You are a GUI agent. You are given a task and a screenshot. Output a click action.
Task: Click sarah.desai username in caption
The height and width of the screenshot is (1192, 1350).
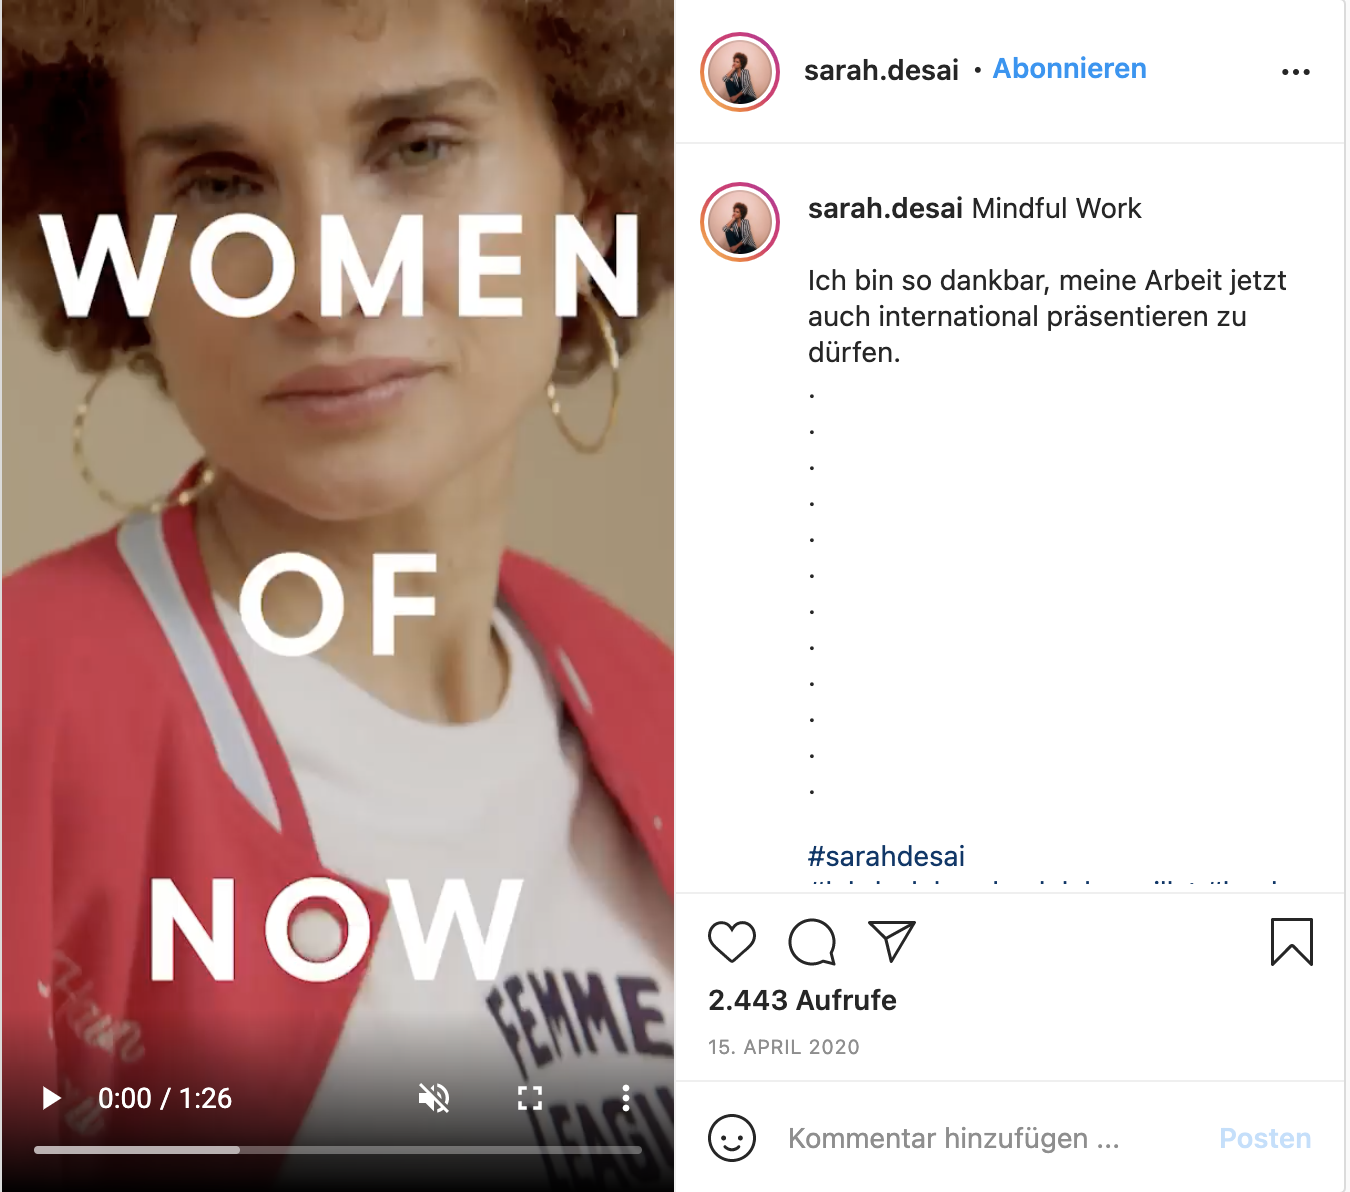[x=885, y=208]
